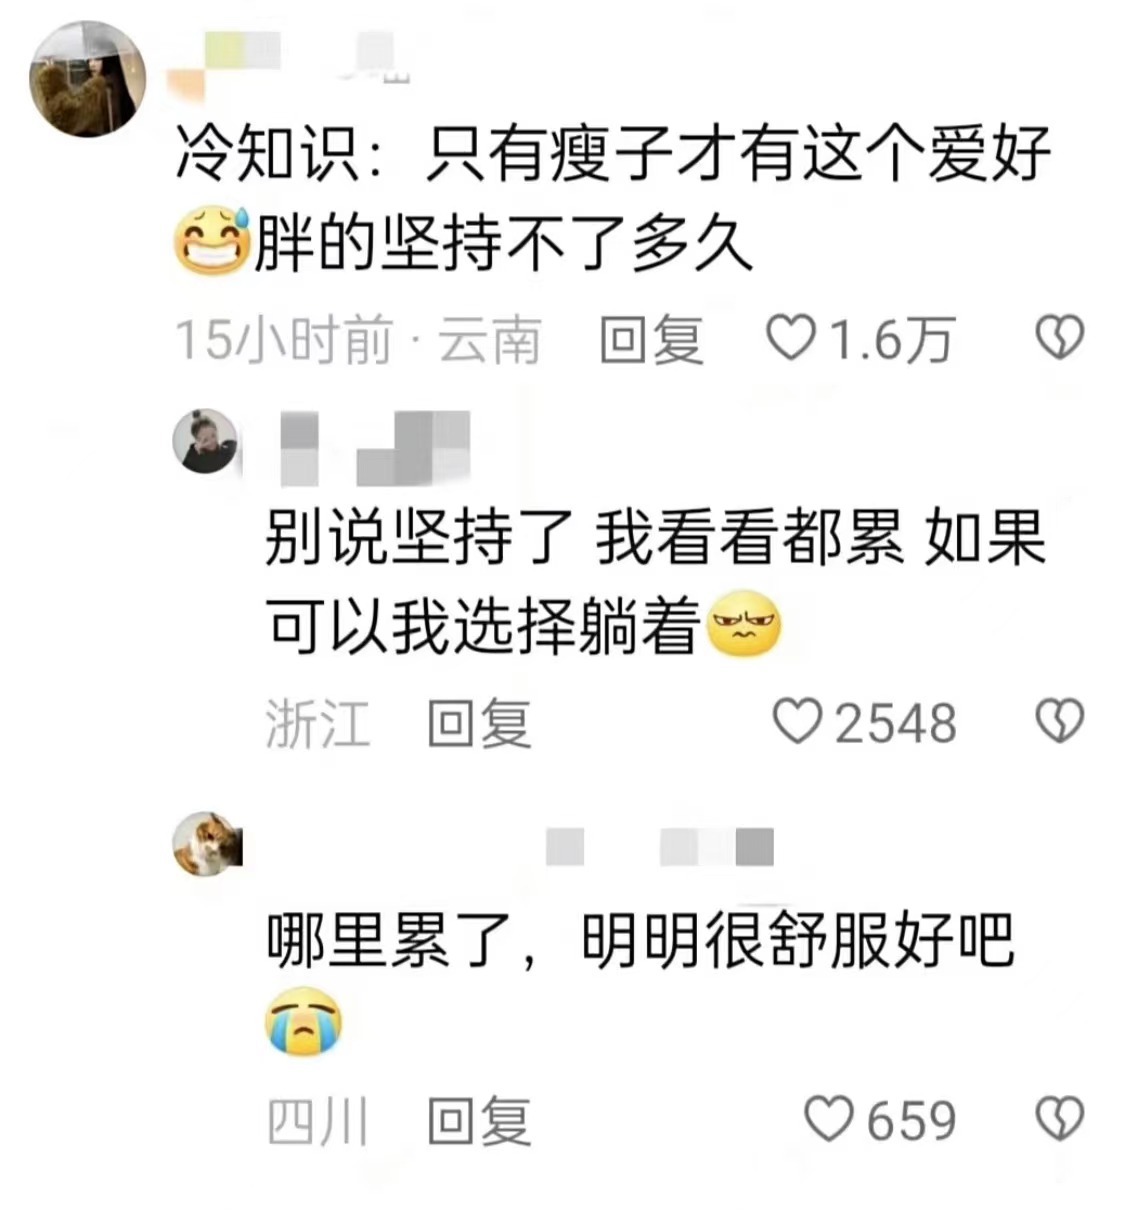Tap the crying emoji in last reply

click(x=304, y=1020)
